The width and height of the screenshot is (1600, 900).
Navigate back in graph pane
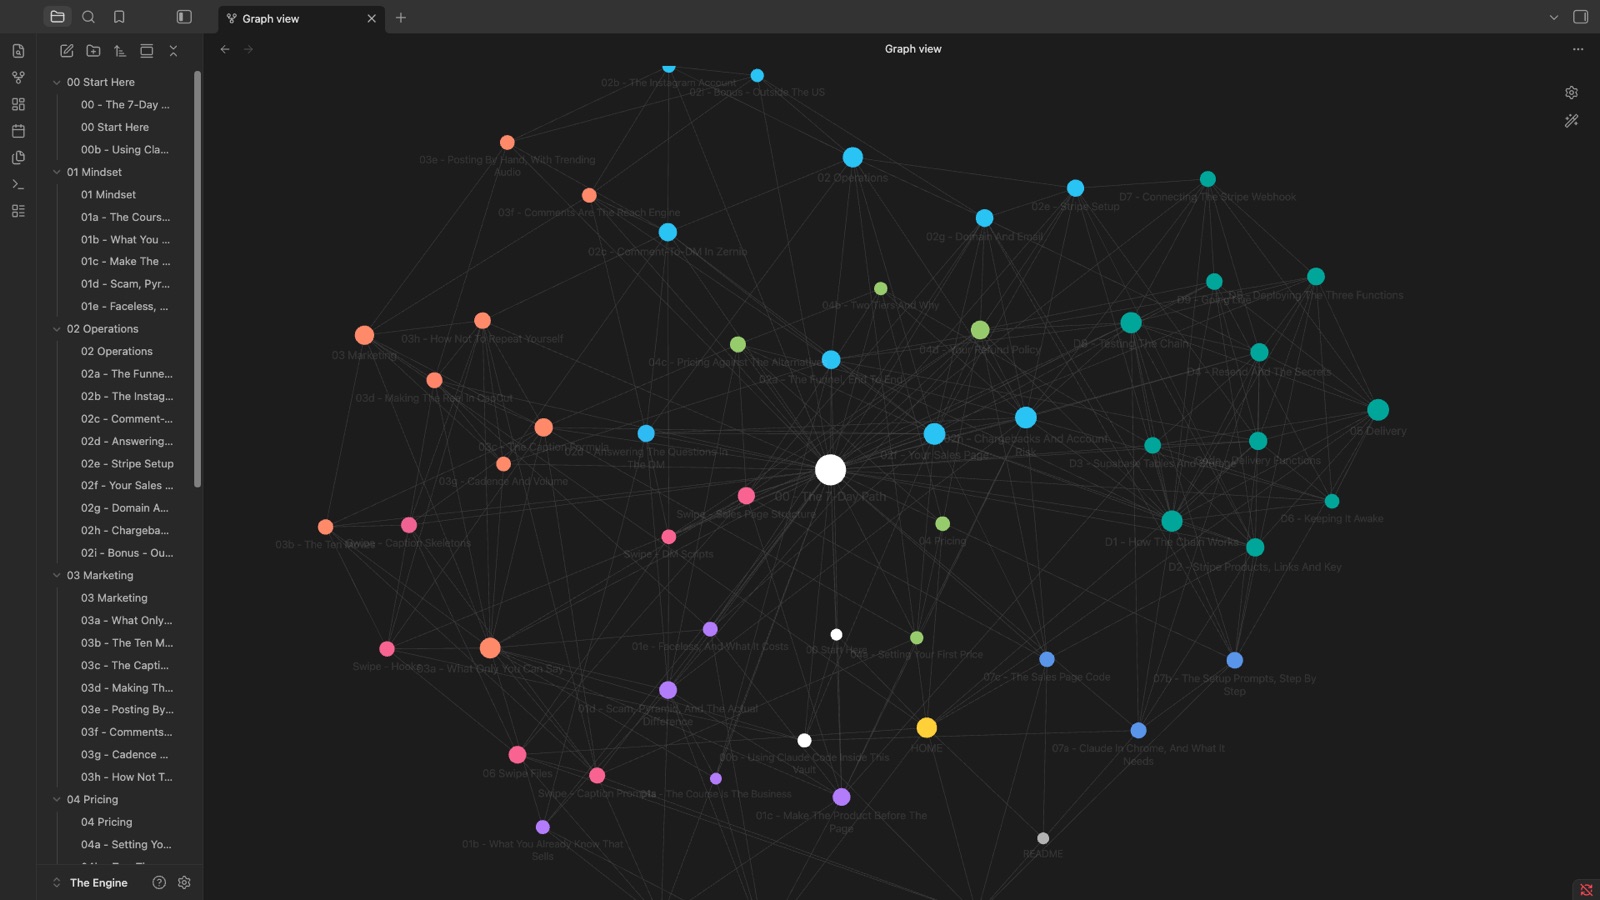pos(225,49)
